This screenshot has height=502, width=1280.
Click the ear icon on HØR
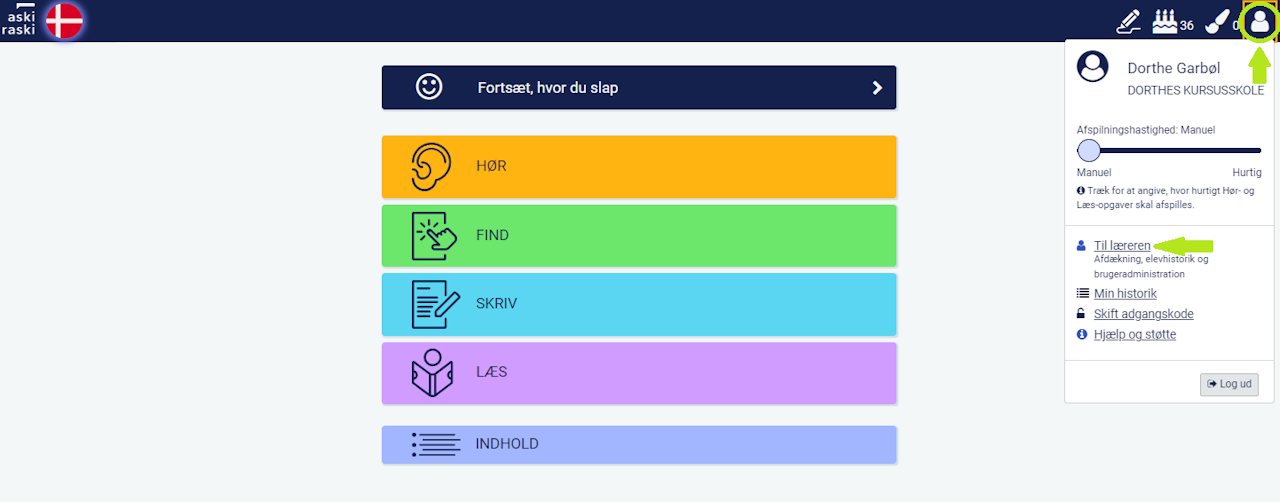[x=431, y=167]
